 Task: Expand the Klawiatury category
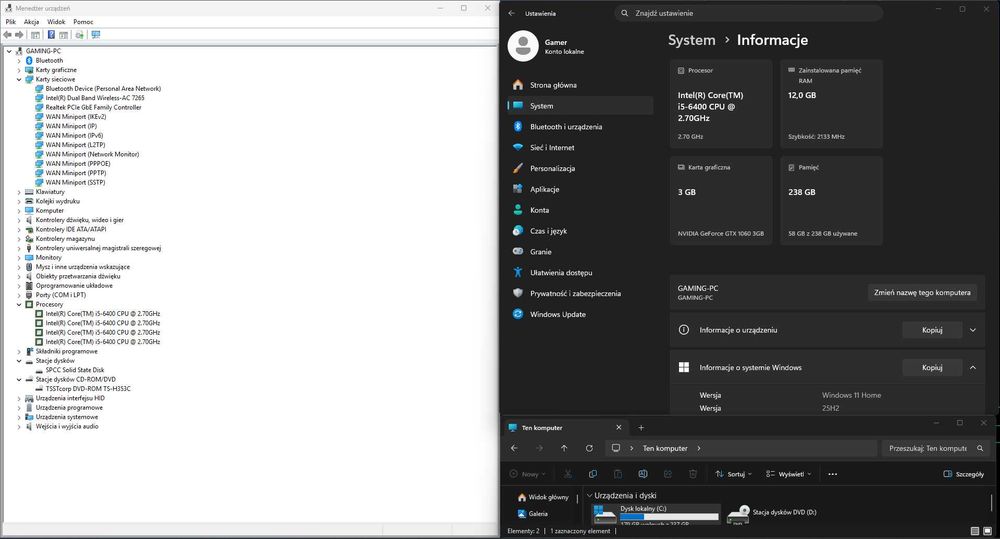pyautogui.click(x=19, y=192)
